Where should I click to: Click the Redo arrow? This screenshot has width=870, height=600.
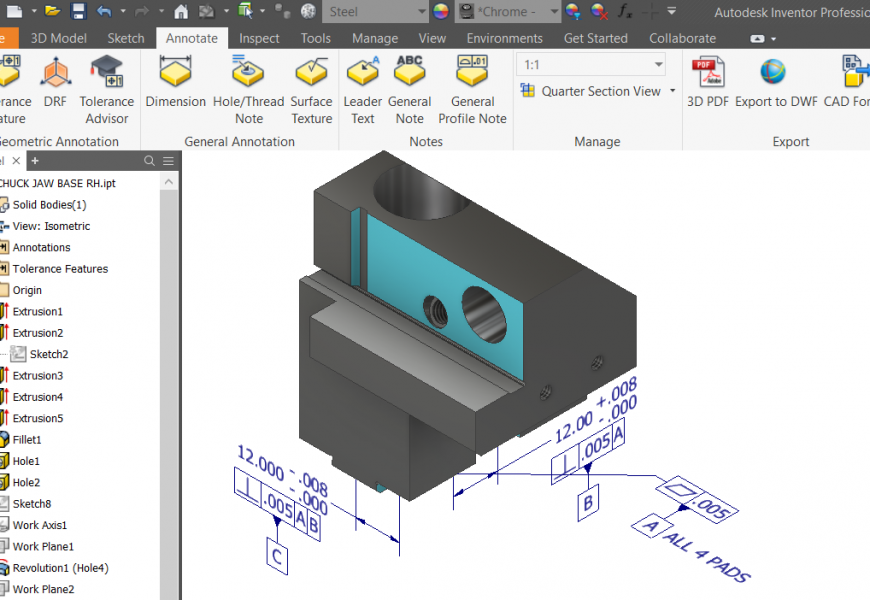(143, 11)
